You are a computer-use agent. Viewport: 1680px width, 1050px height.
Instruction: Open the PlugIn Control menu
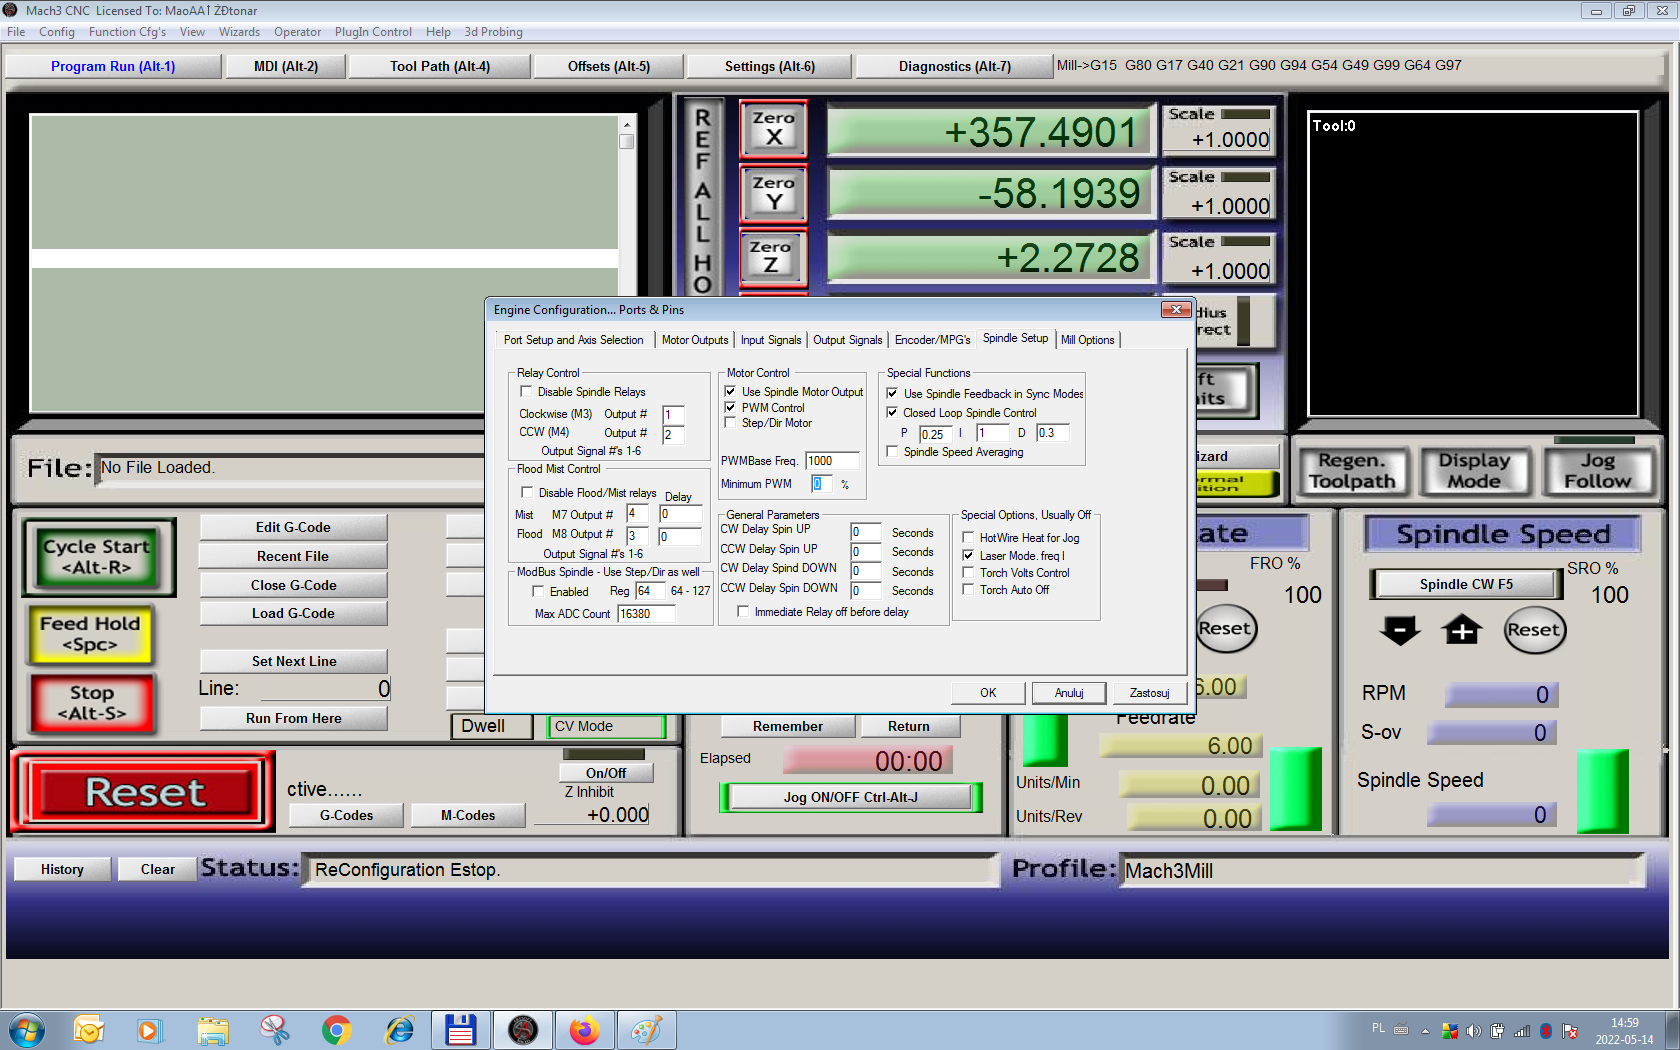(373, 32)
